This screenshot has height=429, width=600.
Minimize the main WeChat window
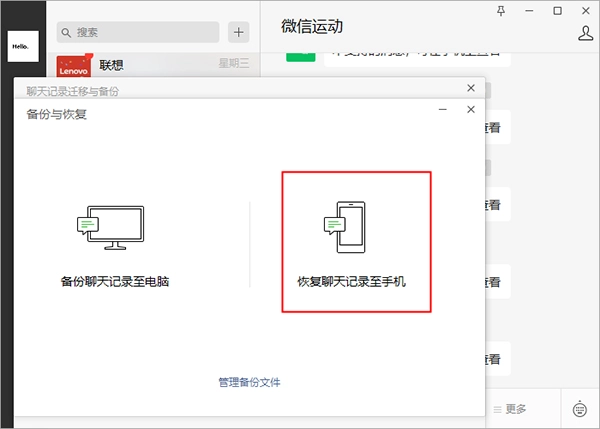pos(529,10)
